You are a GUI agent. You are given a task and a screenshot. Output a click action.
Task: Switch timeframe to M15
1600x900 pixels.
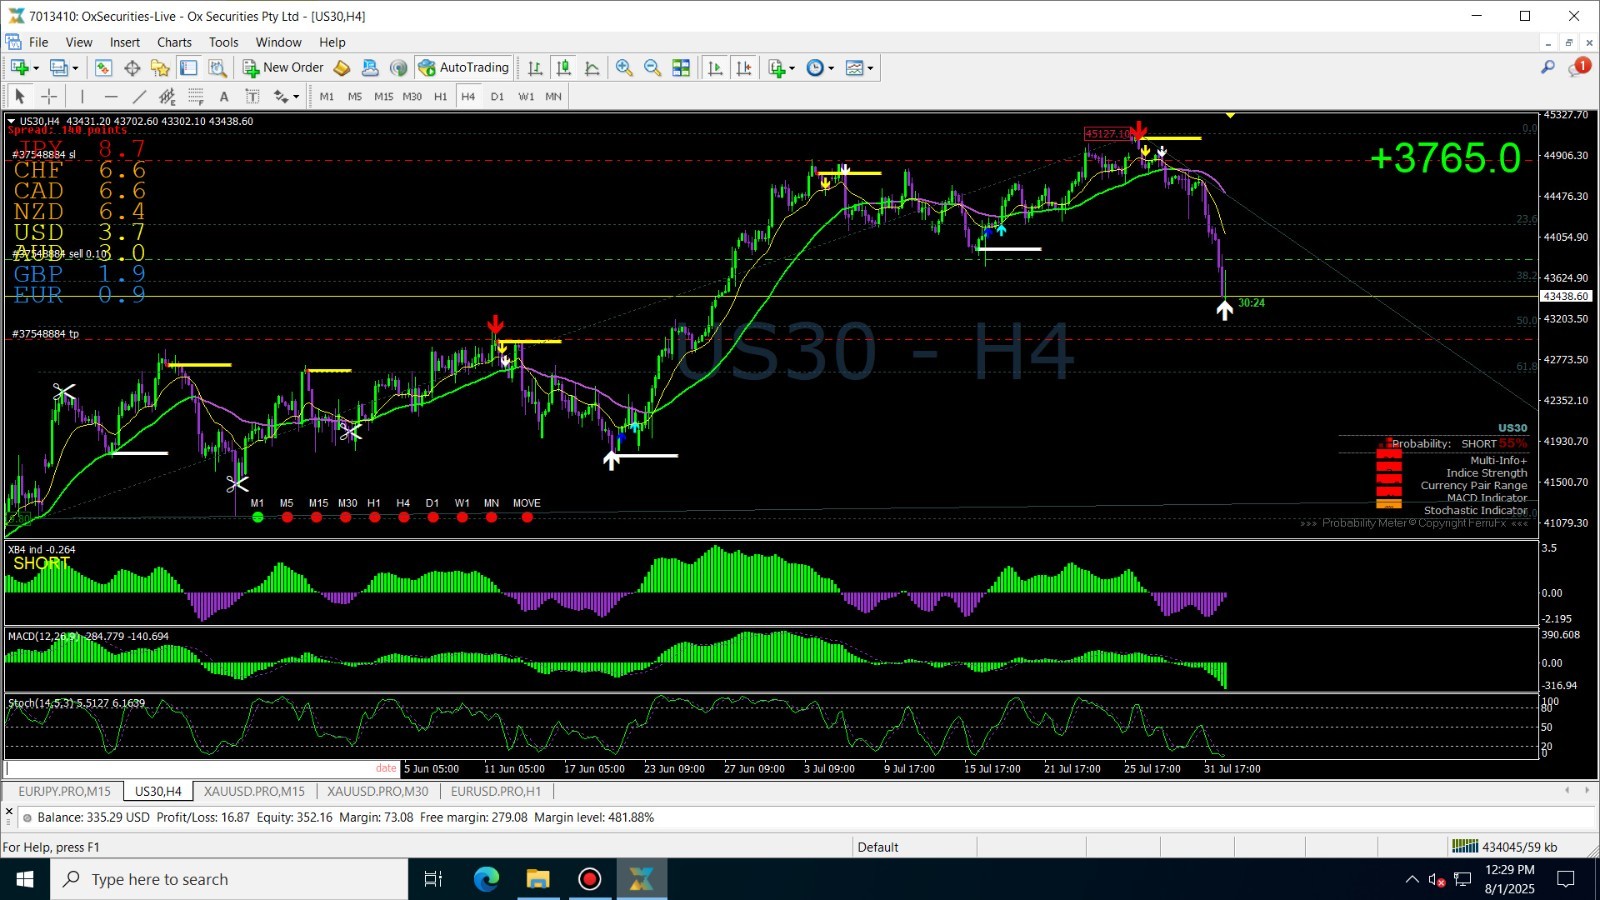click(384, 96)
